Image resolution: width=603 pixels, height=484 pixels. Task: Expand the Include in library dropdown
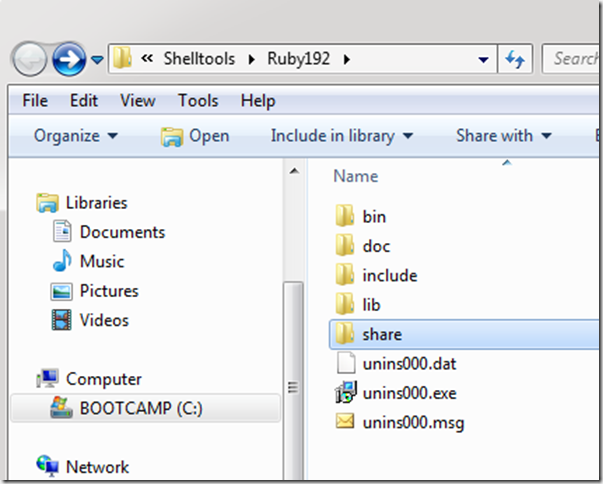click(x=342, y=136)
